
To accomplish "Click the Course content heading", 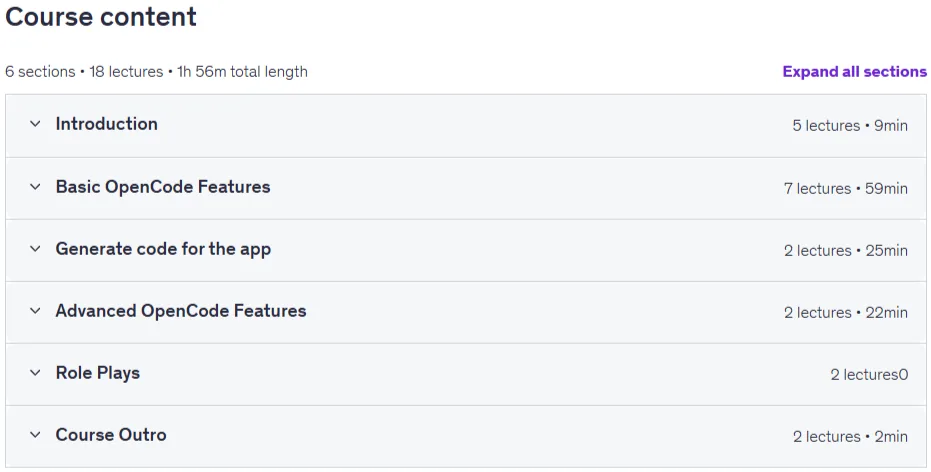I will pos(101,17).
